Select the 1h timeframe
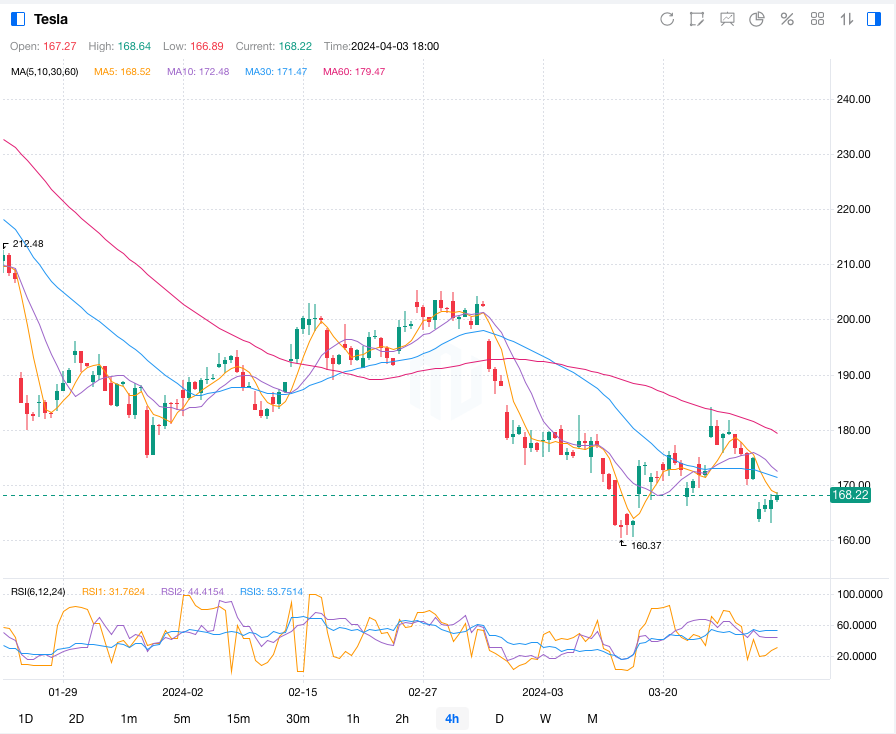896x734 pixels. coord(353,718)
